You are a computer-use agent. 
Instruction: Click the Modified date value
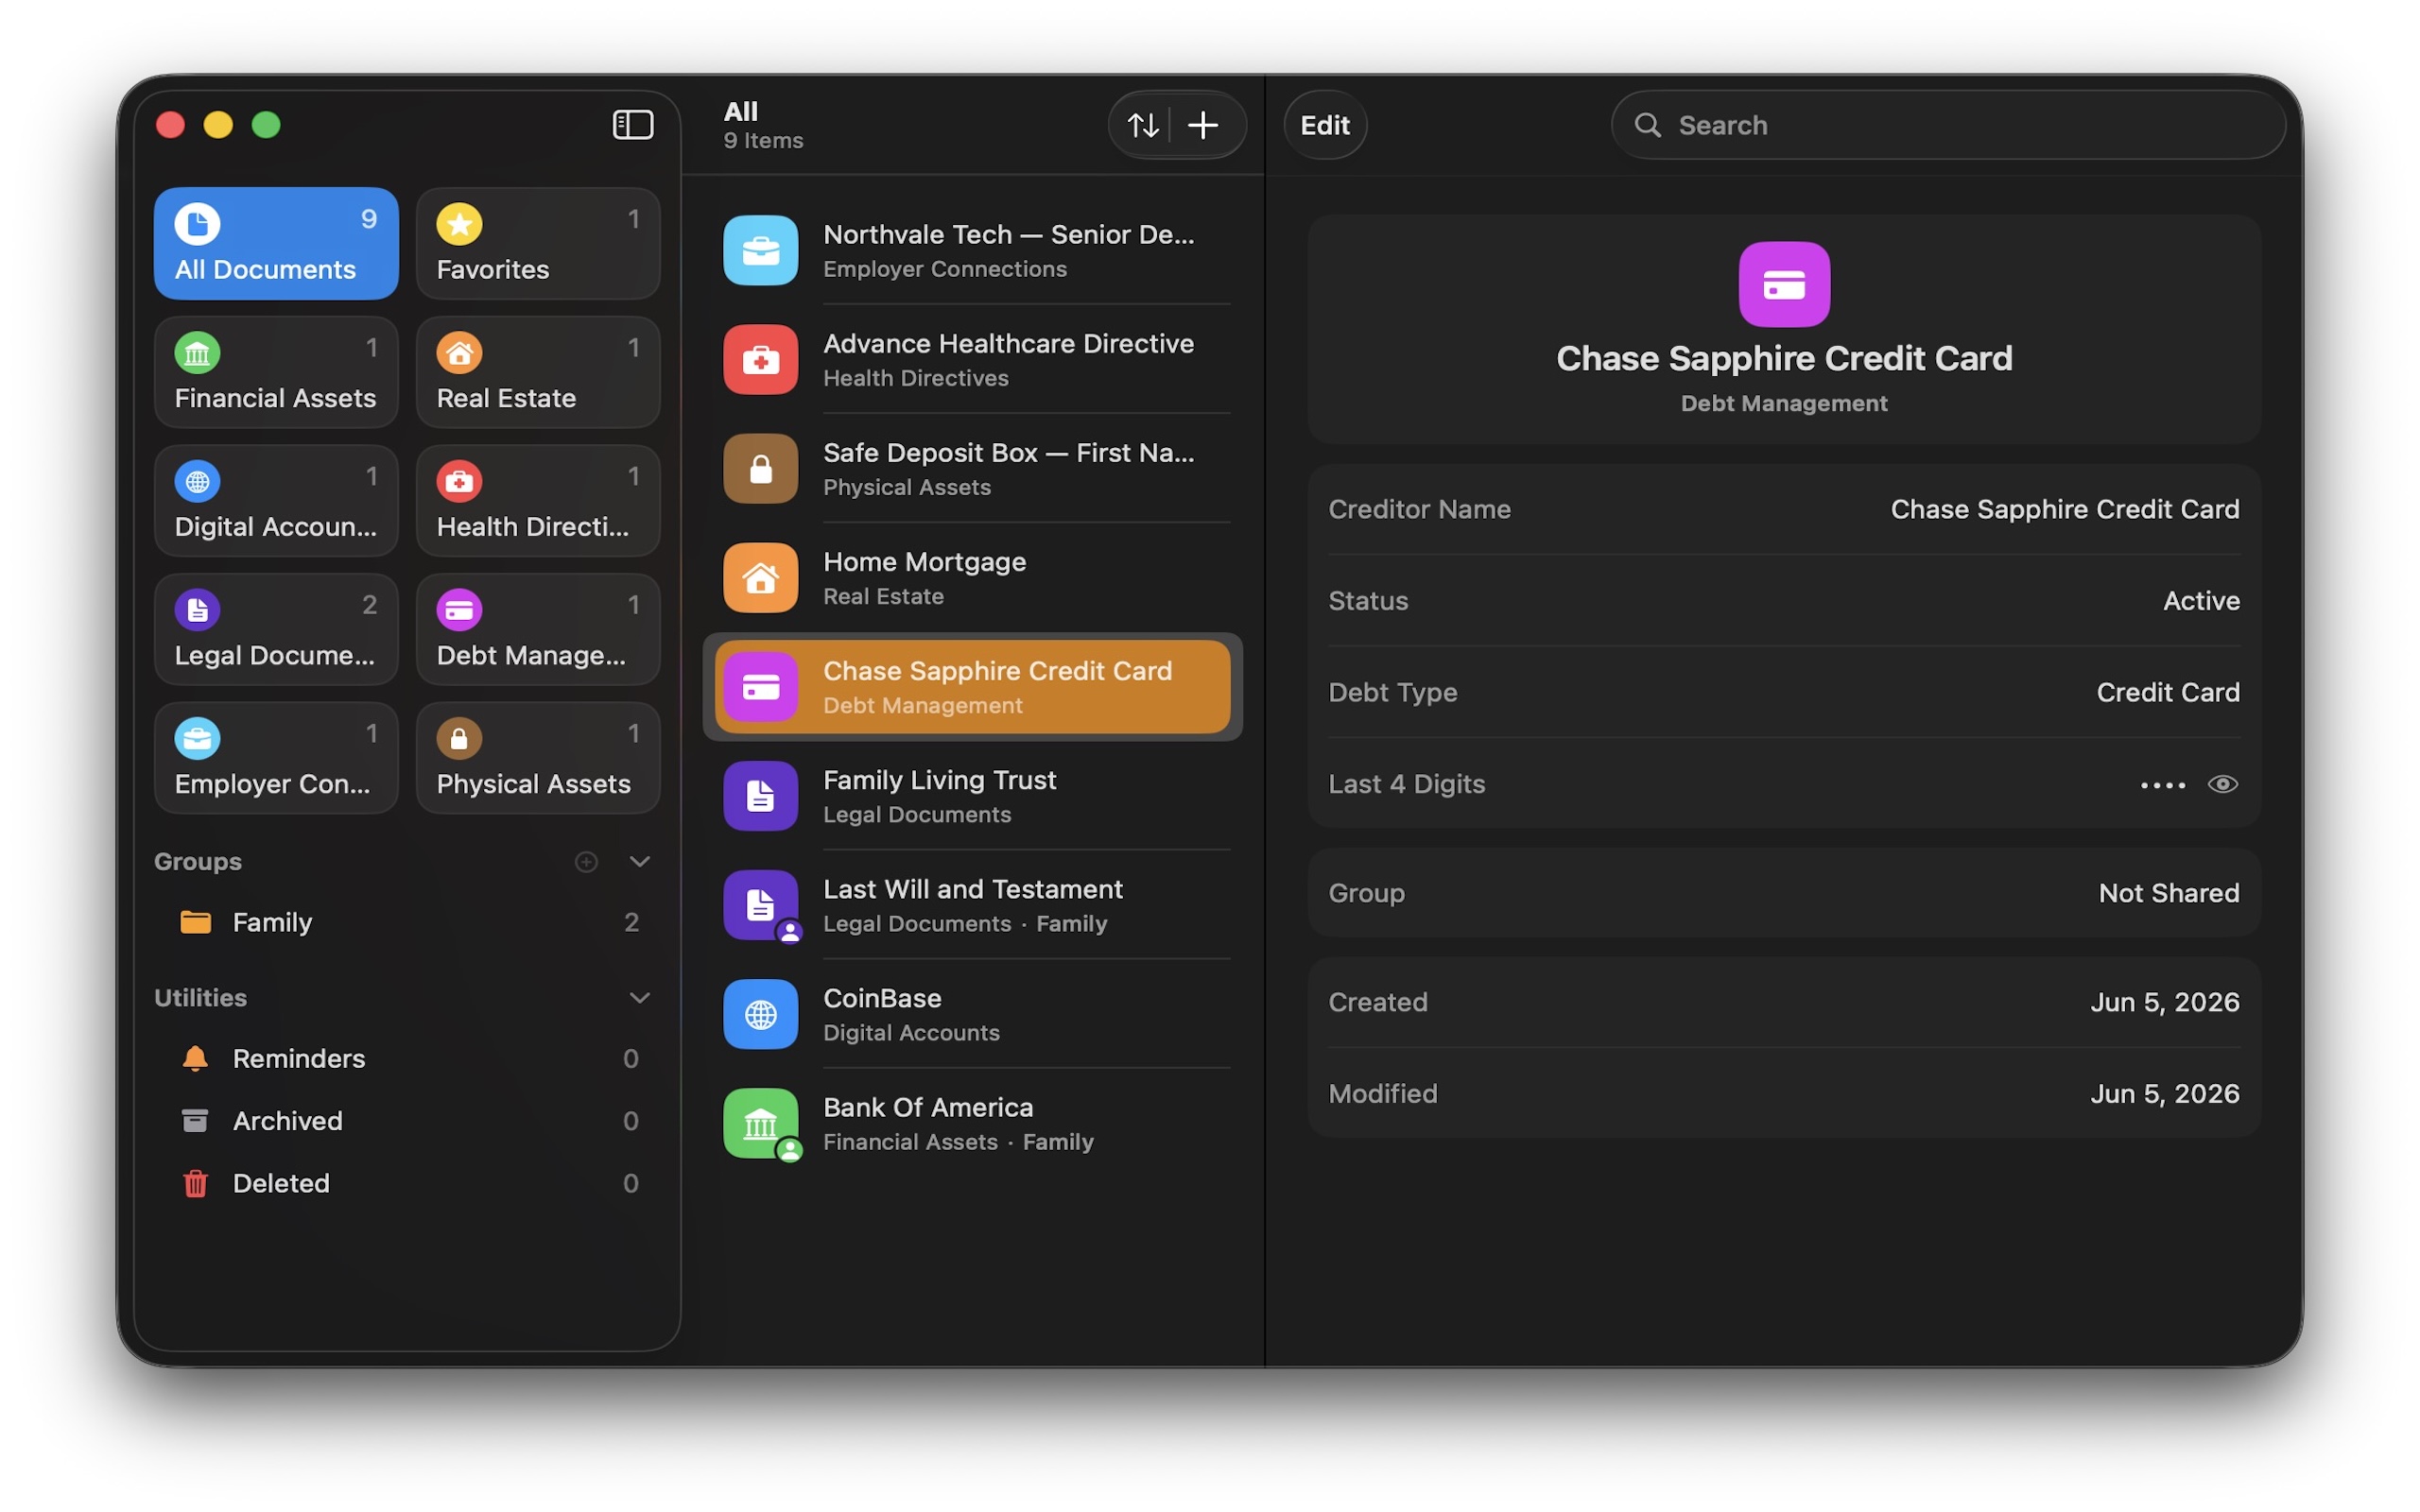pyautogui.click(x=2164, y=1093)
